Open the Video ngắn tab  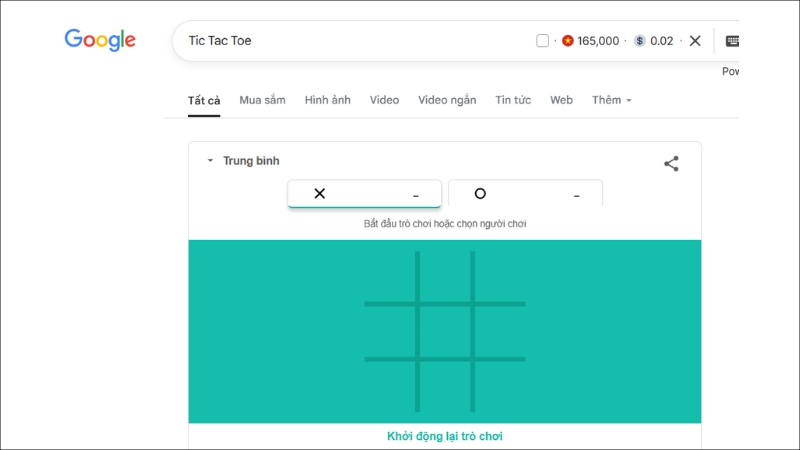coord(447,100)
